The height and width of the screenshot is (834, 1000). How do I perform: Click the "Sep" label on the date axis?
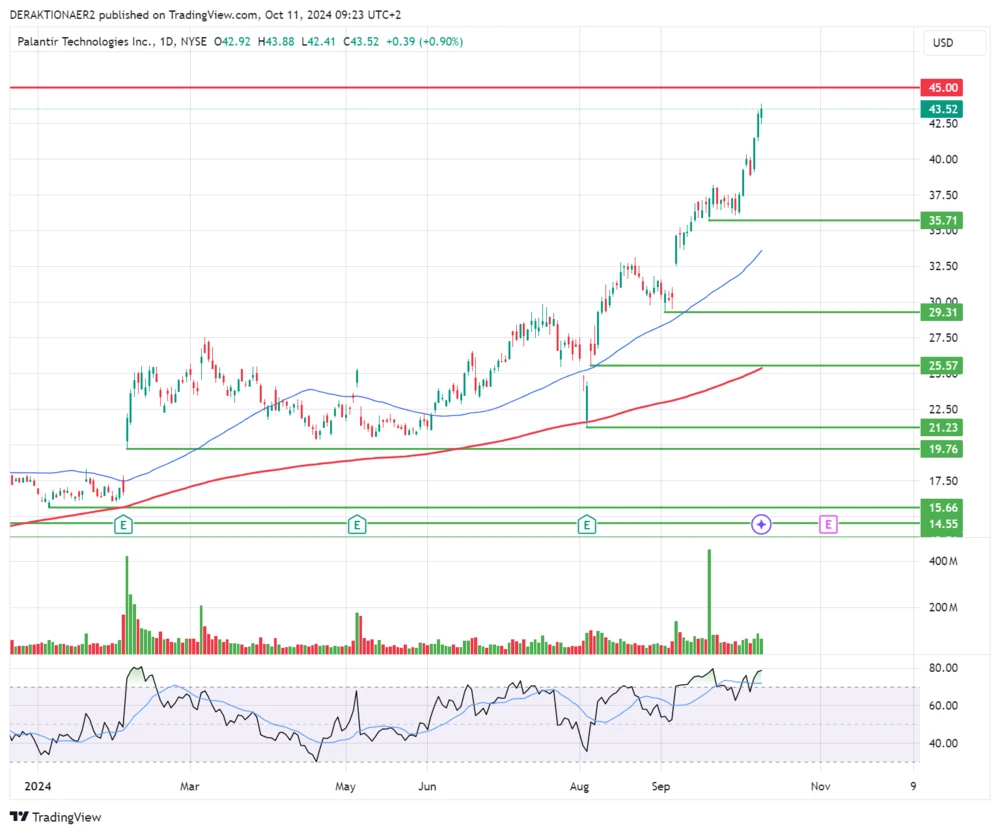659,787
